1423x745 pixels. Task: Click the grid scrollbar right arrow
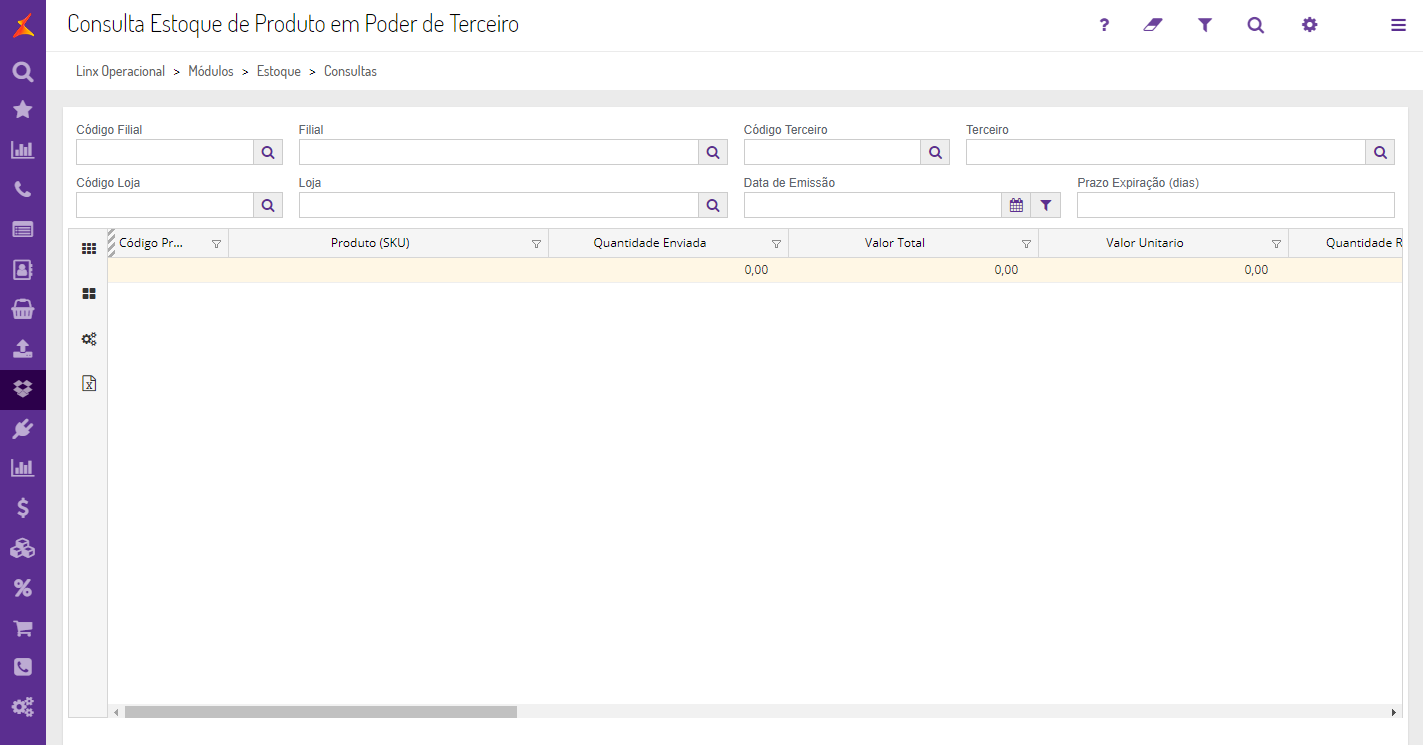[x=1394, y=712]
